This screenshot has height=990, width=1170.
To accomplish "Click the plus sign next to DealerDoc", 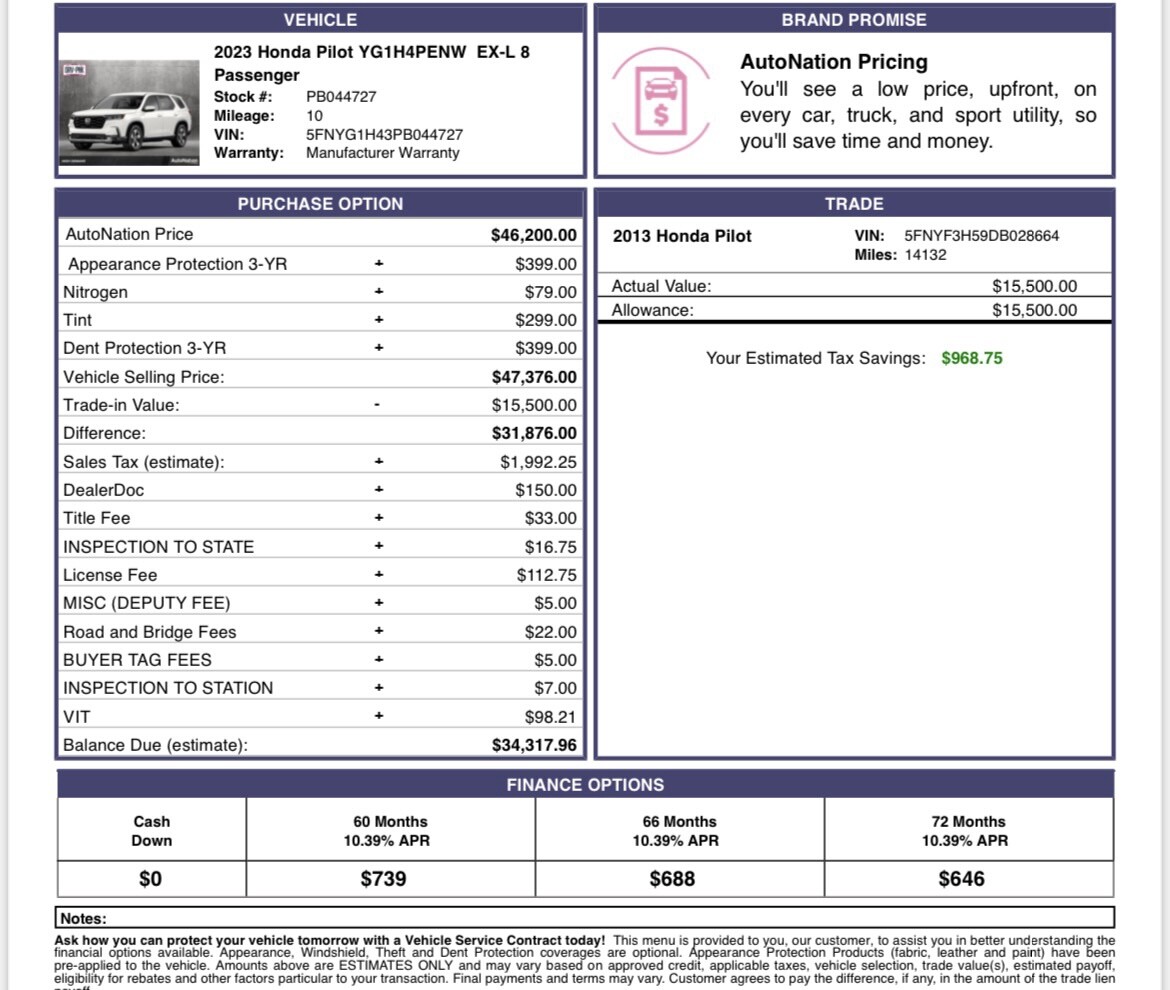I will 377,489.
